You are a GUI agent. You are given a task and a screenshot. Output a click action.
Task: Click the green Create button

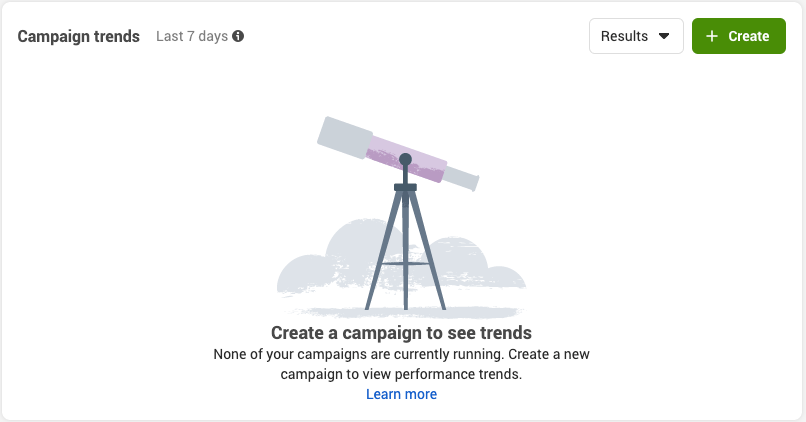click(x=739, y=36)
